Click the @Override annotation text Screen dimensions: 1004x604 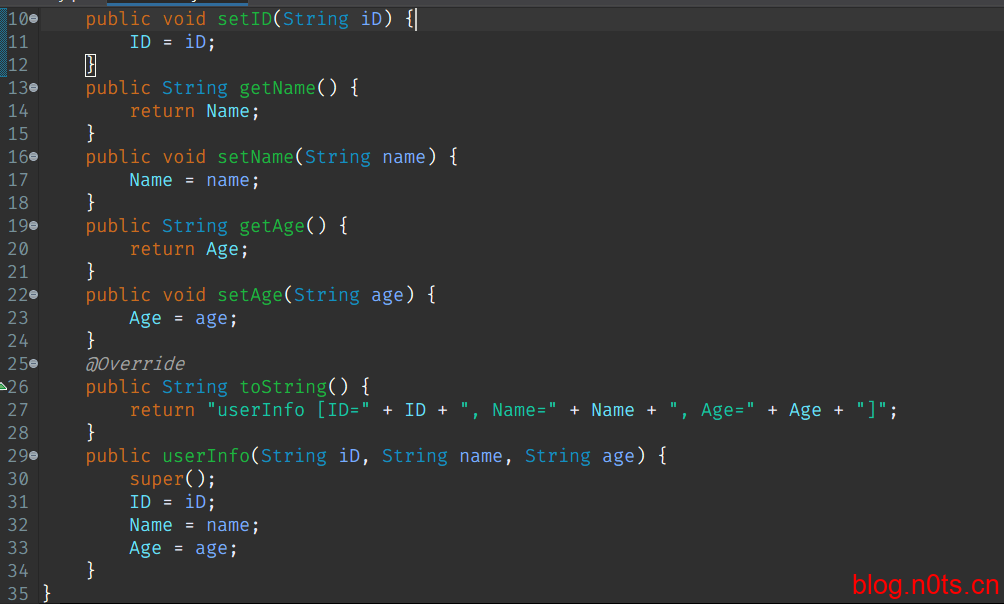coord(135,364)
